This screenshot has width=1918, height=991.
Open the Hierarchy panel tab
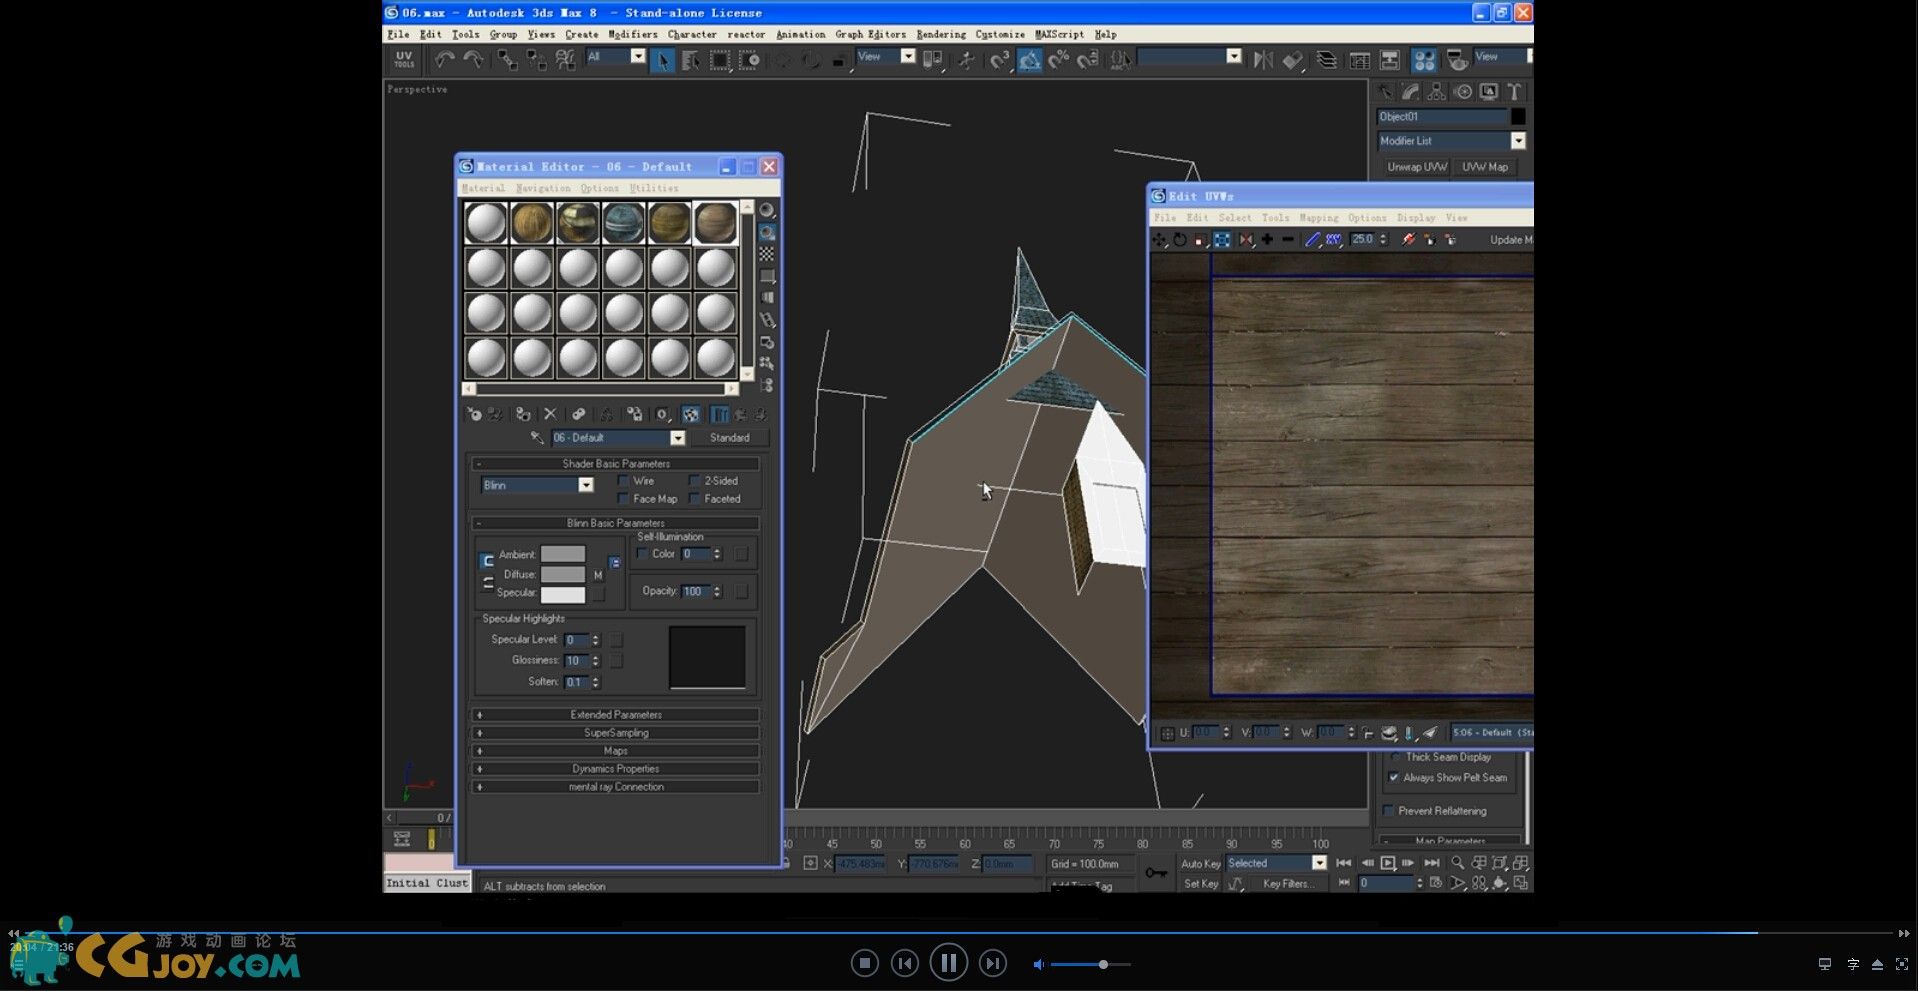click(x=1436, y=92)
